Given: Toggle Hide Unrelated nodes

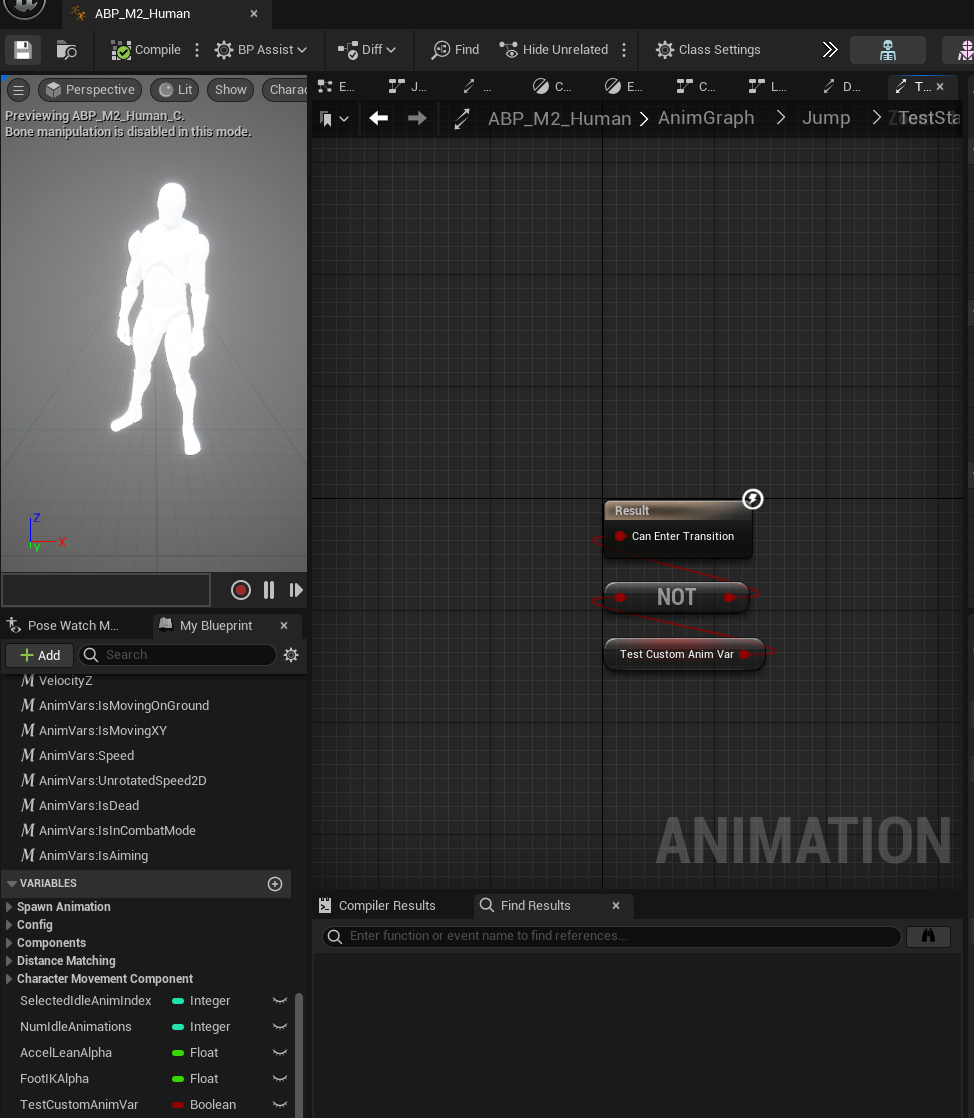Looking at the screenshot, I should tap(553, 50).
